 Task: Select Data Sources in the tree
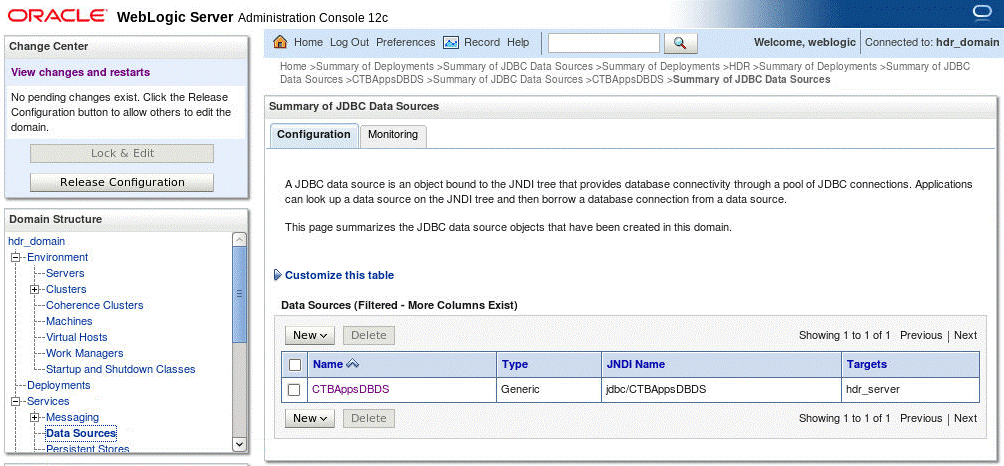tap(81, 433)
